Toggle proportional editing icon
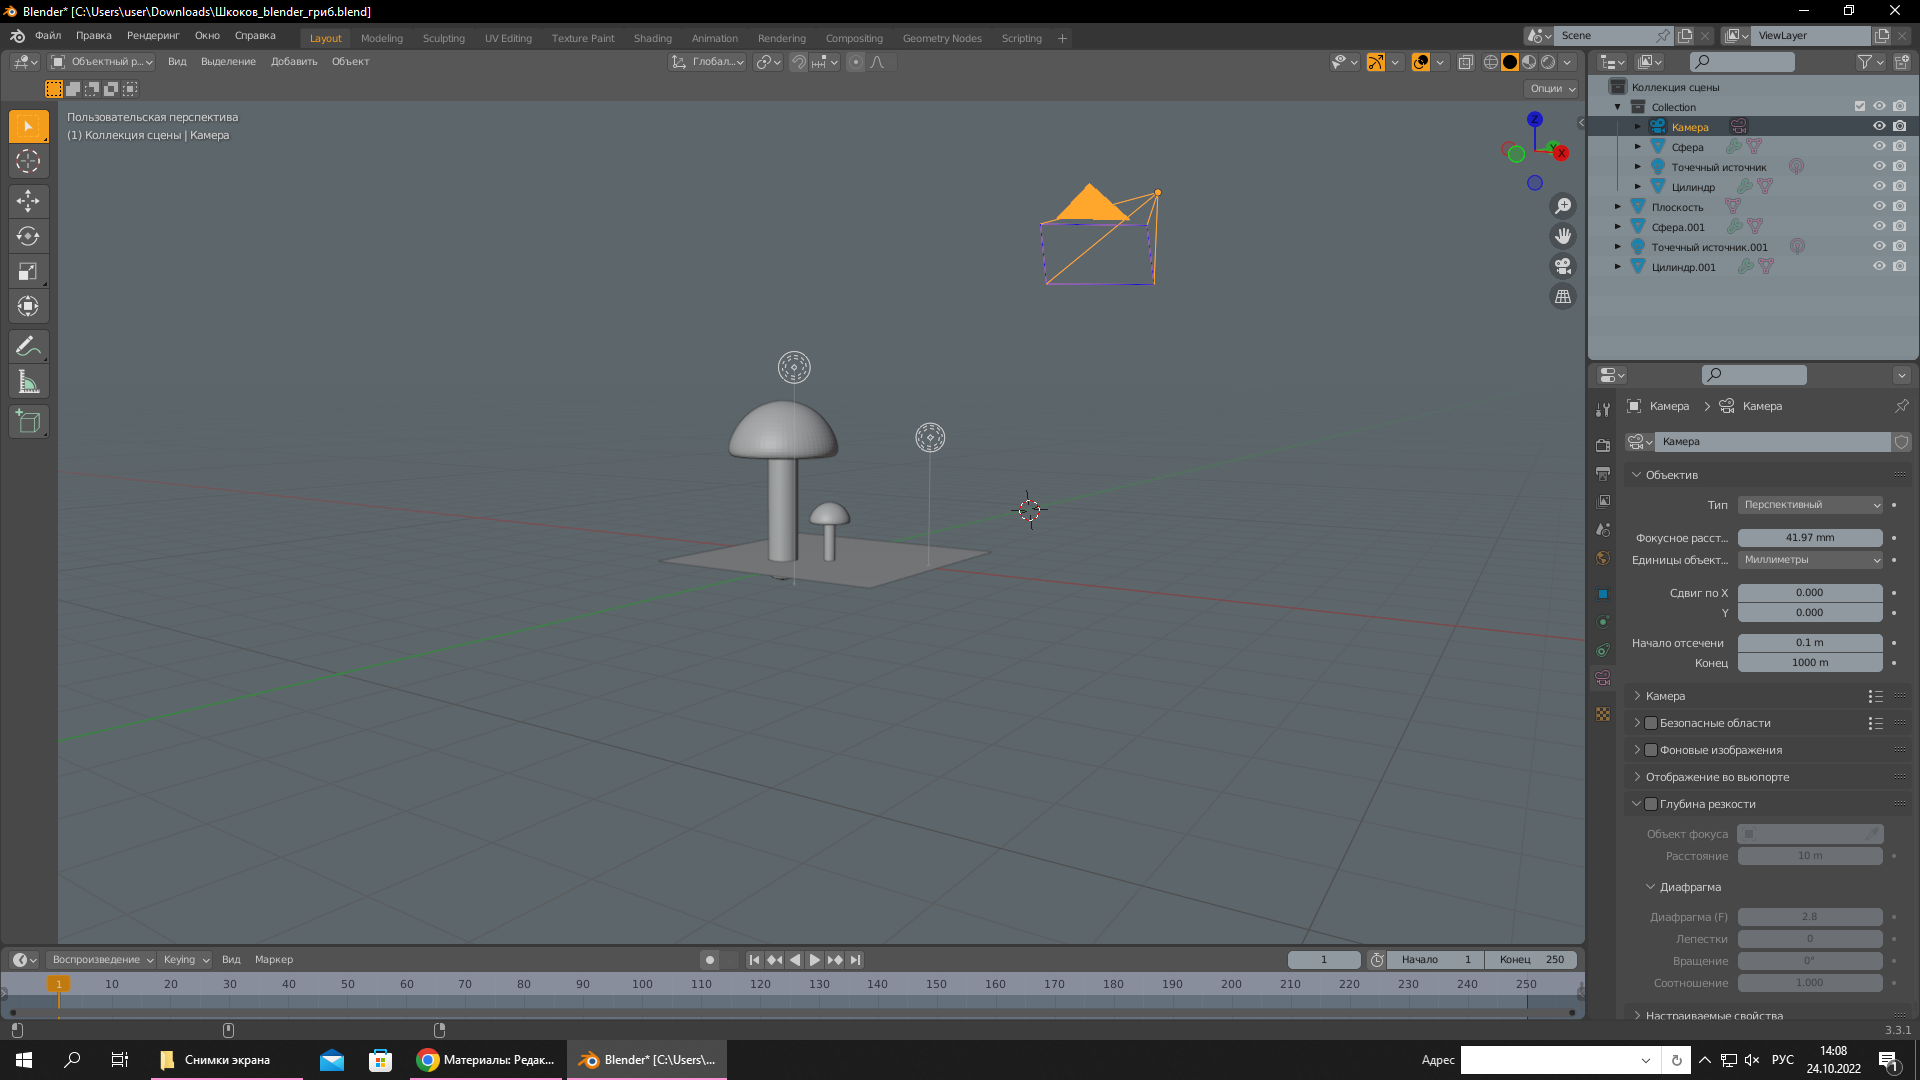Screen dimensions: 1920x1080 [856, 62]
